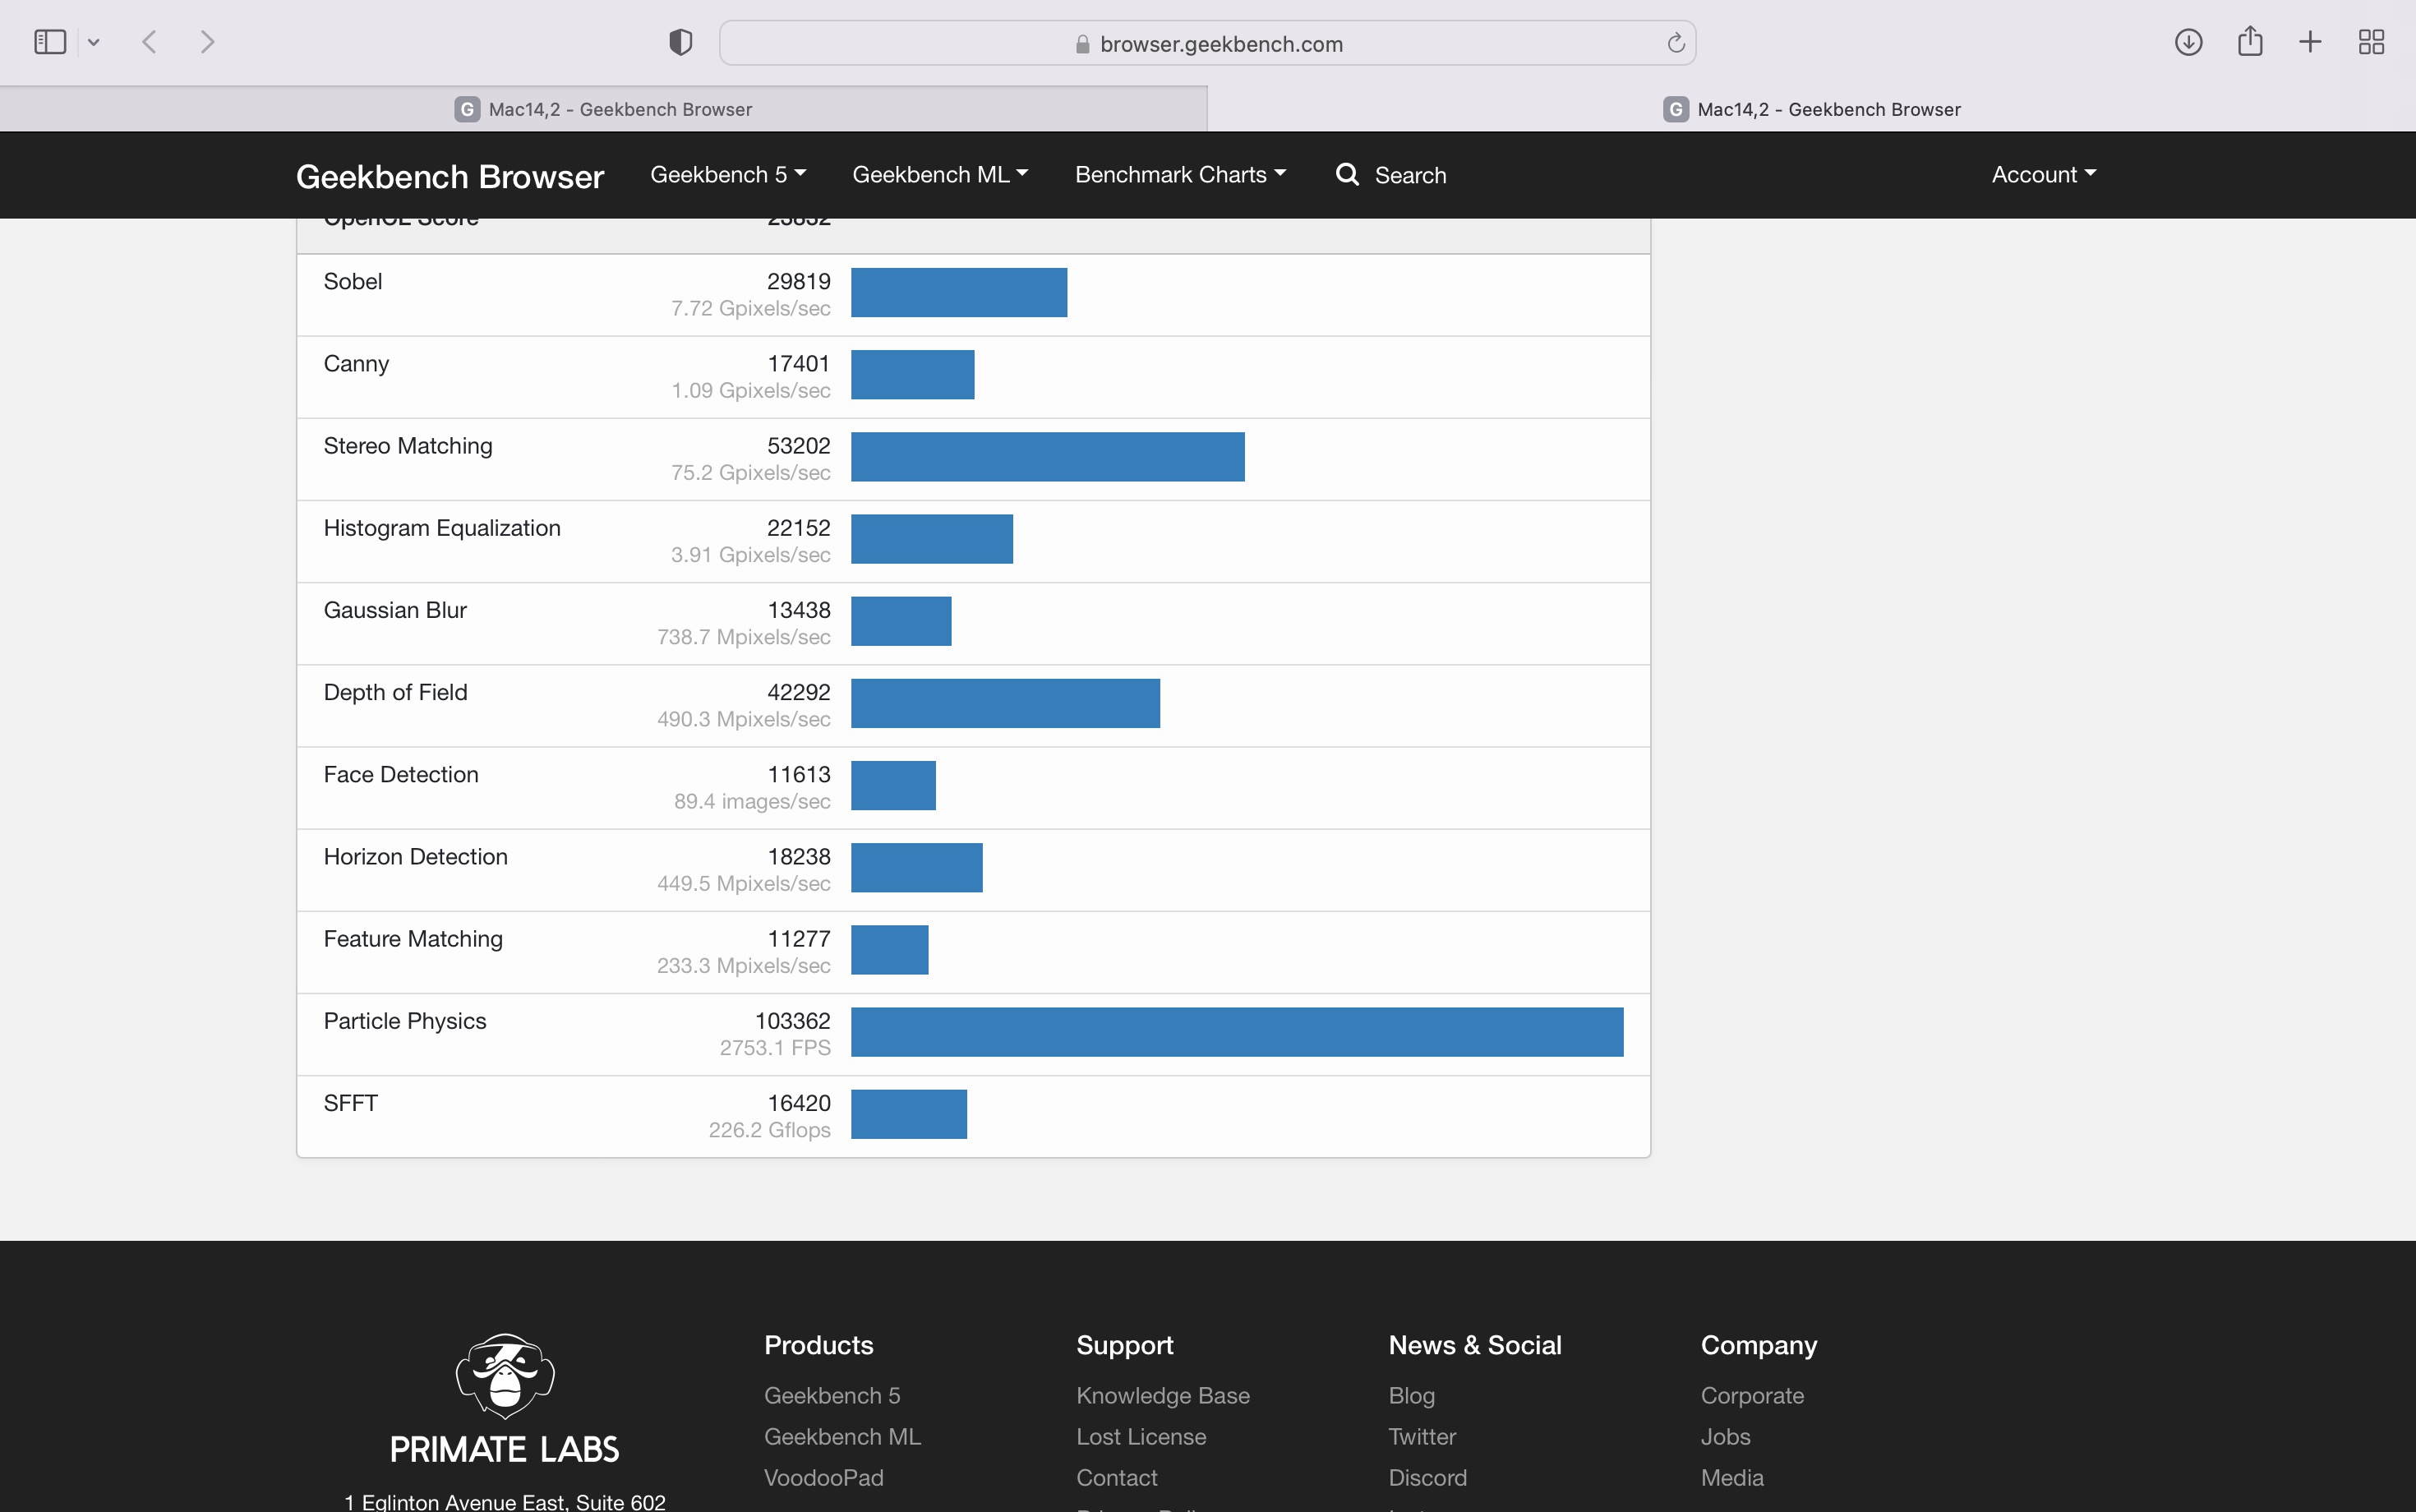Open the Knowledge Base link
The image size is (2416, 1512).
point(1163,1396)
